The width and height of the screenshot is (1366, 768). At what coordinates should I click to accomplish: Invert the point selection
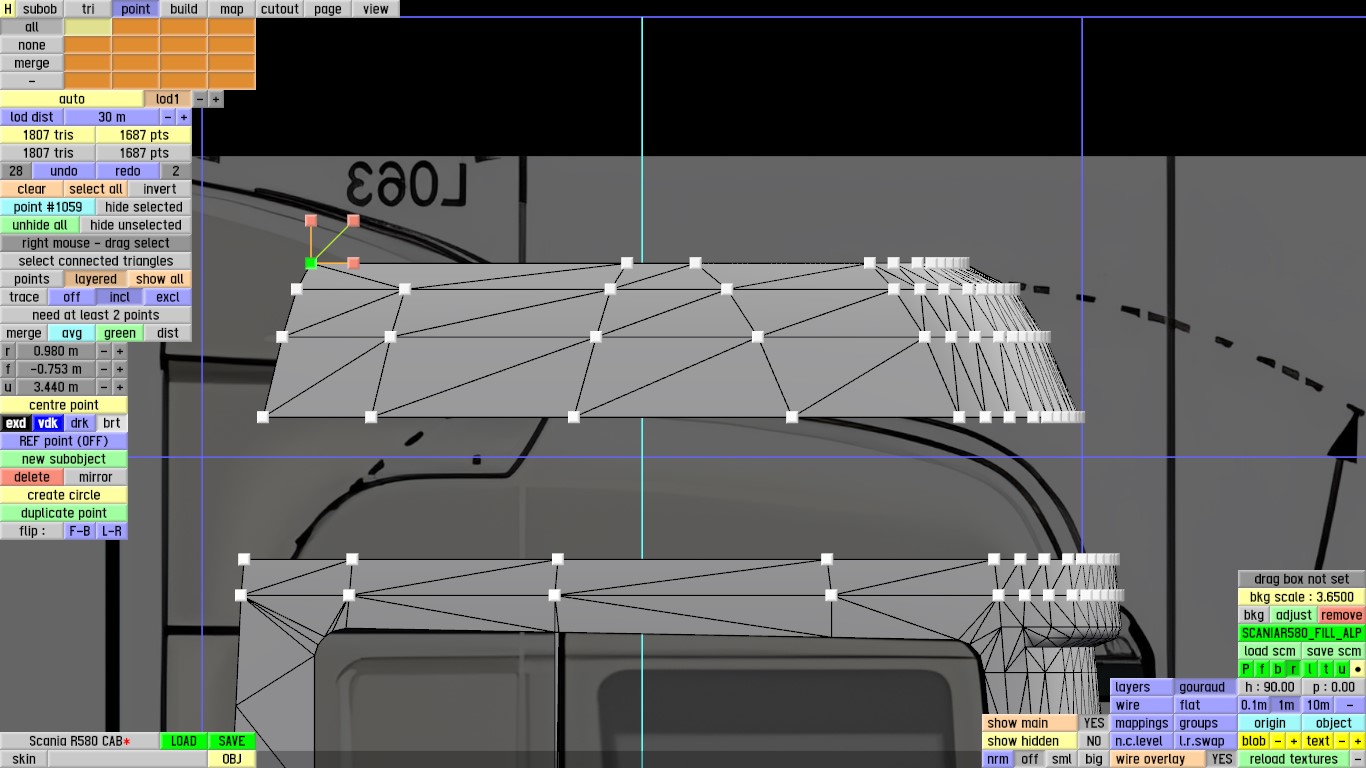[160, 189]
